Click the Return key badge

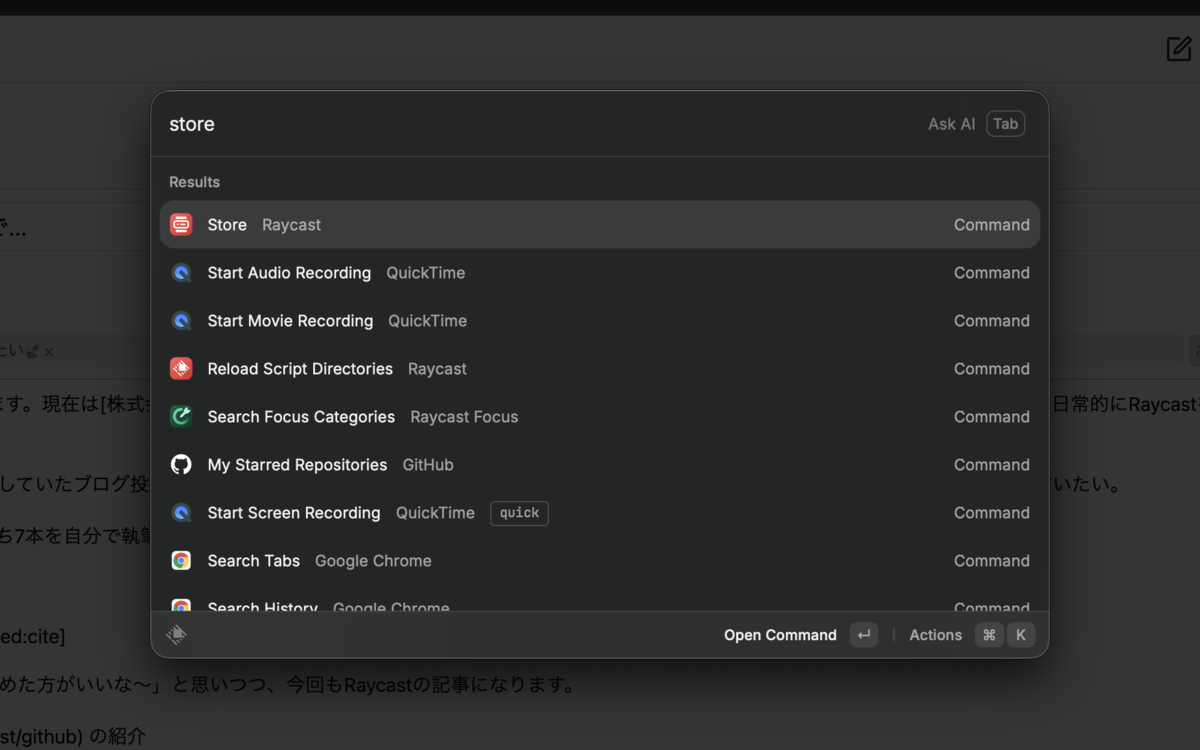coord(864,635)
